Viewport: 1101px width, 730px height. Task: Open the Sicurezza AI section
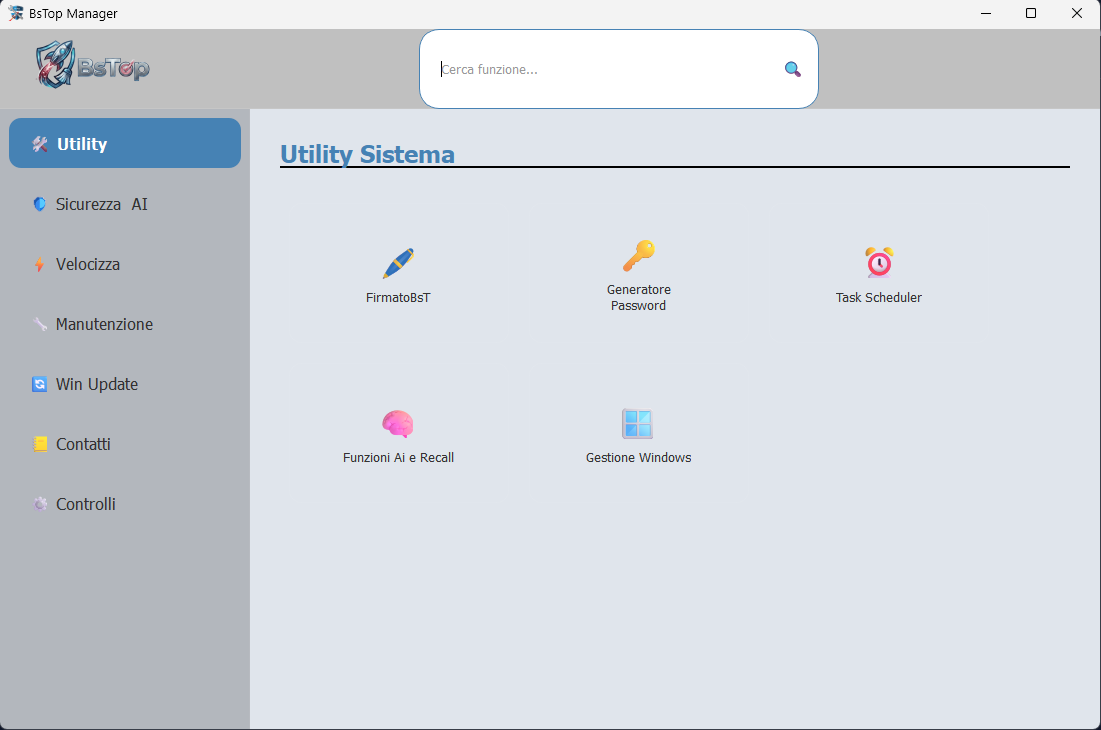pyautogui.click(x=100, y=203)
